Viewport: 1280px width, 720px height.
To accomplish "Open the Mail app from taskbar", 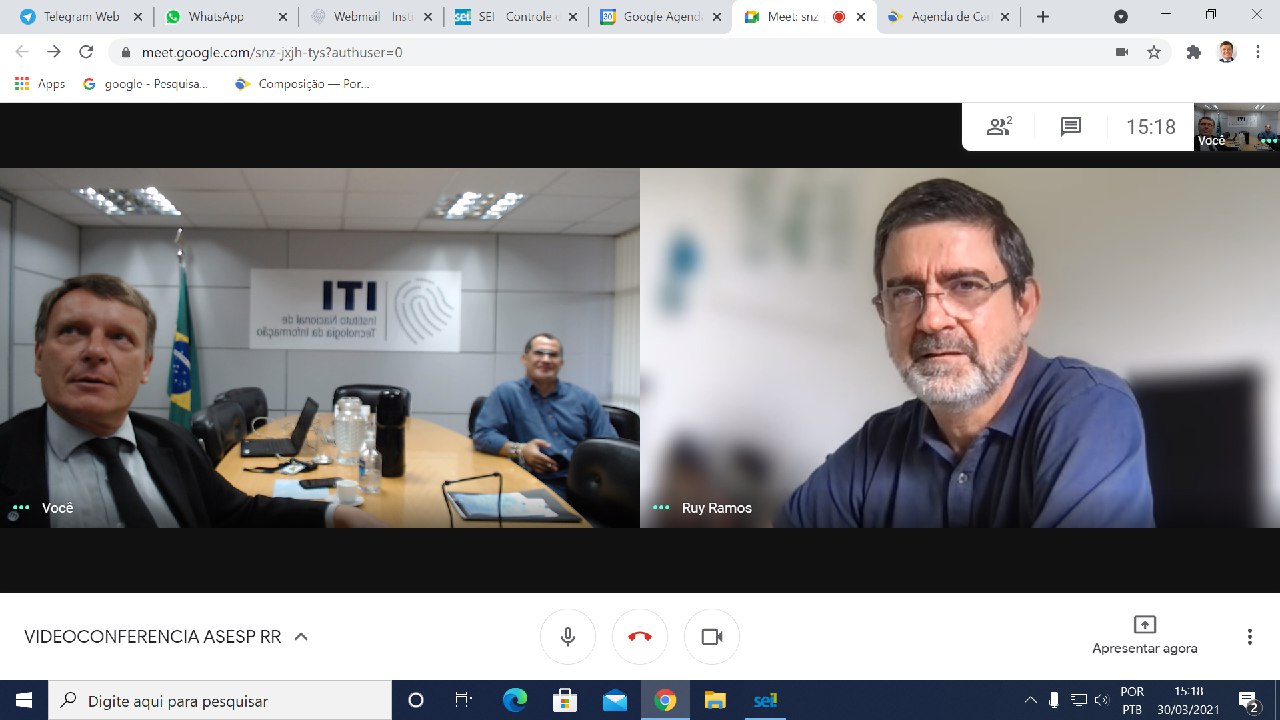I will point(615,700).
